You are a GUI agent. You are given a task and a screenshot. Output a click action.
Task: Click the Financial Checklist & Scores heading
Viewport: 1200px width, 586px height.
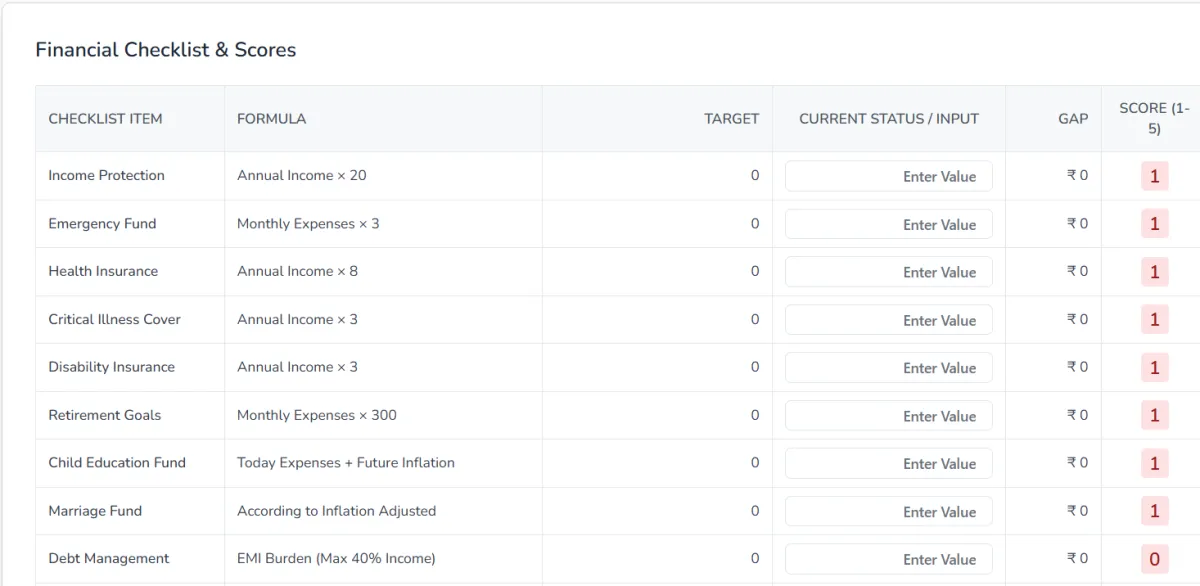click(x=166, y=50)
